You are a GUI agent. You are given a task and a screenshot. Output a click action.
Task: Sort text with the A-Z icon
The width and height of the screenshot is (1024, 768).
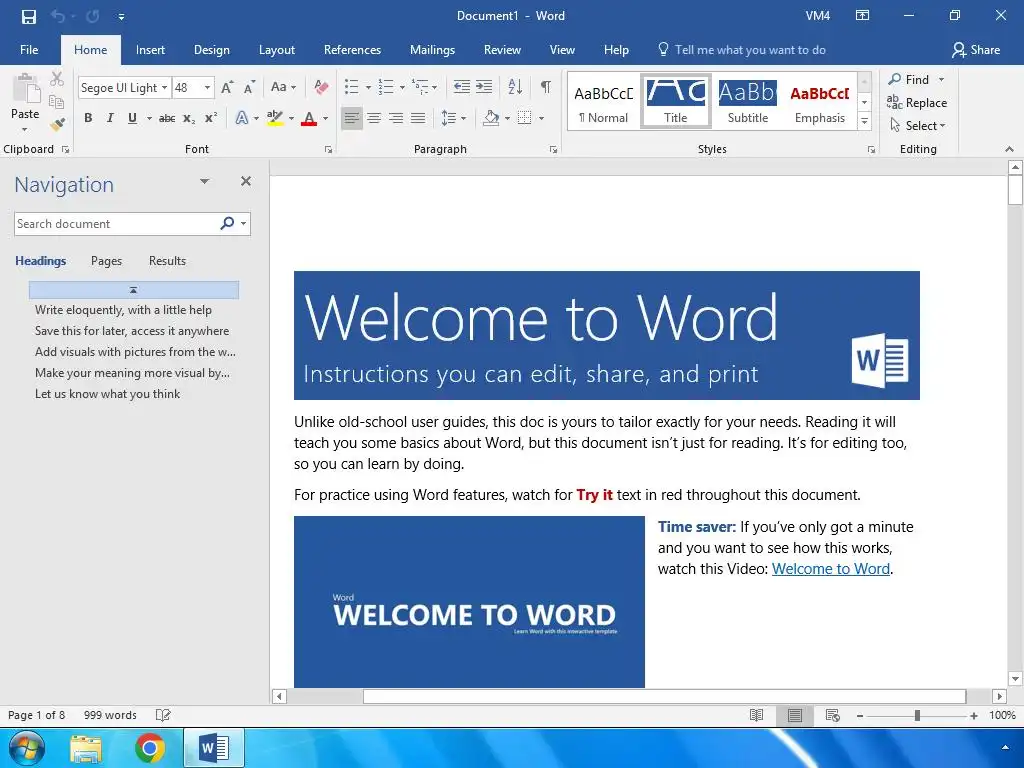coord(515,87)
